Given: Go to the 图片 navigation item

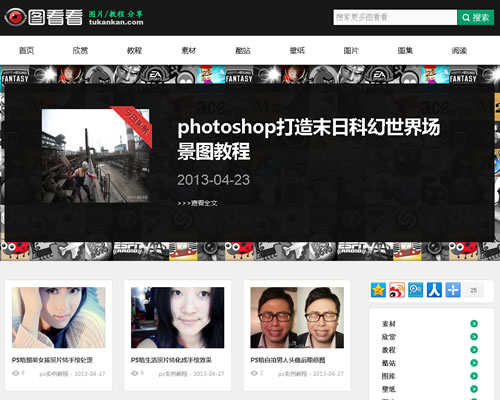Looking at the screenshot, I should pos(351,51).
